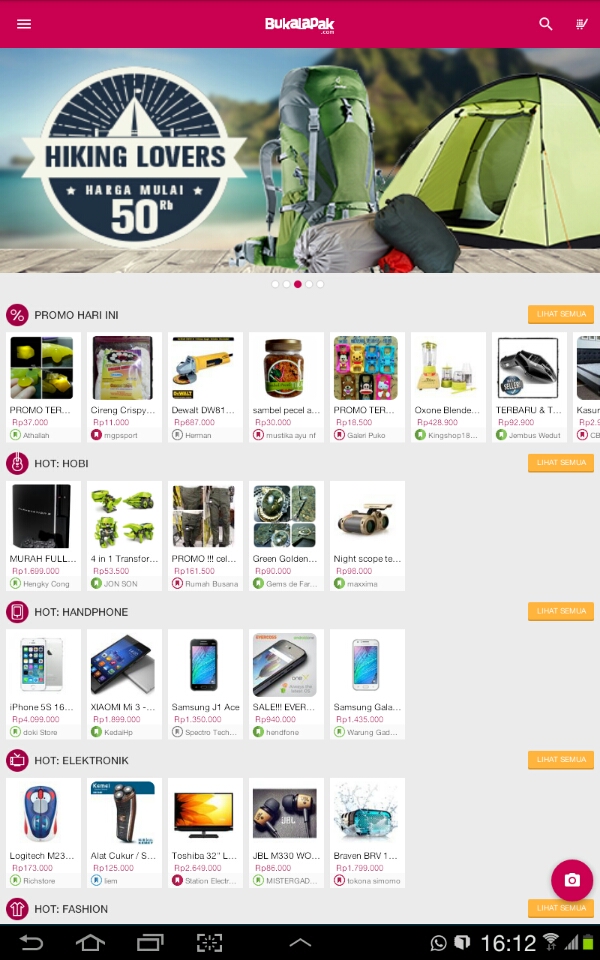This screenshot has width=600, height=960.
Task: Tap the search magnifier icon
Action: [546, 24]
